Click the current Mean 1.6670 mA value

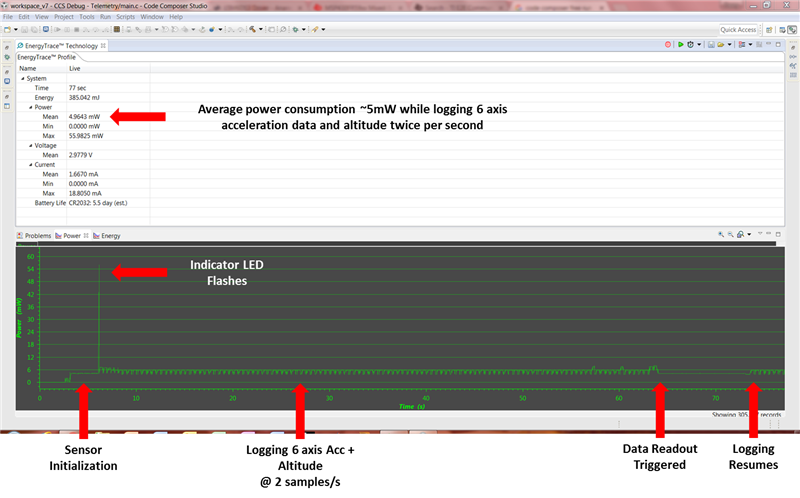coord(84,175)
